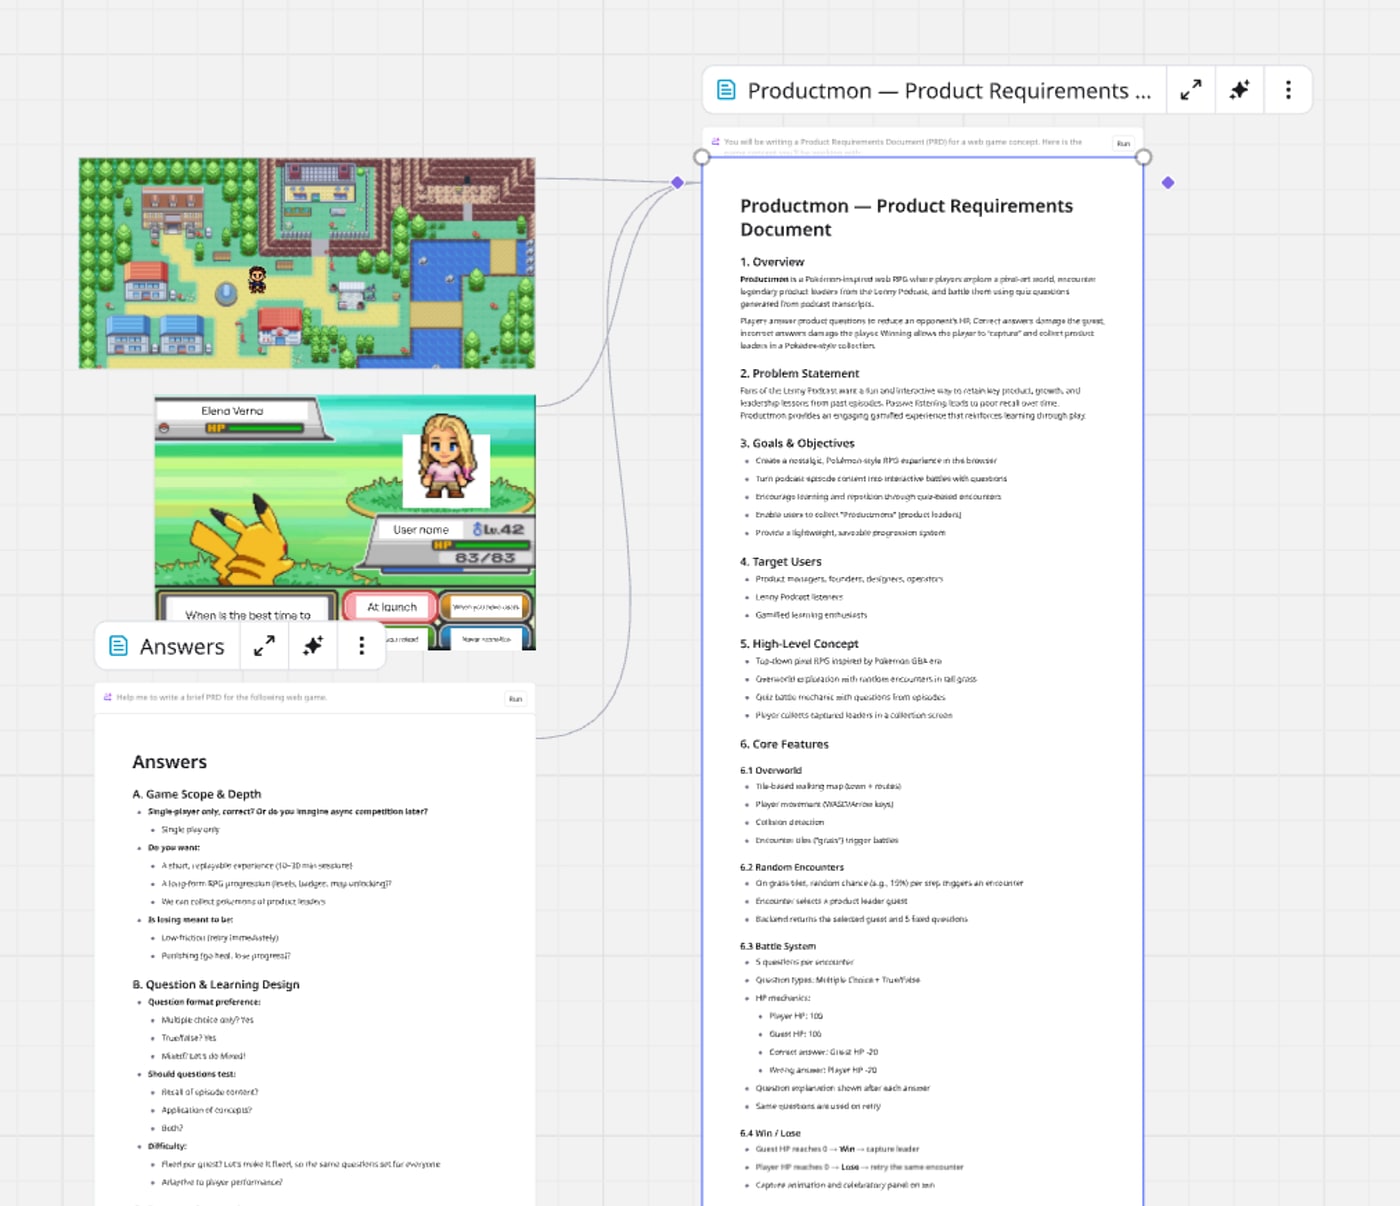Click Run on the 'Help me write a brief PRD' prompt
Viewport: 1400px width, 1206px height.
pyautogui.click(x=515, y=698)
